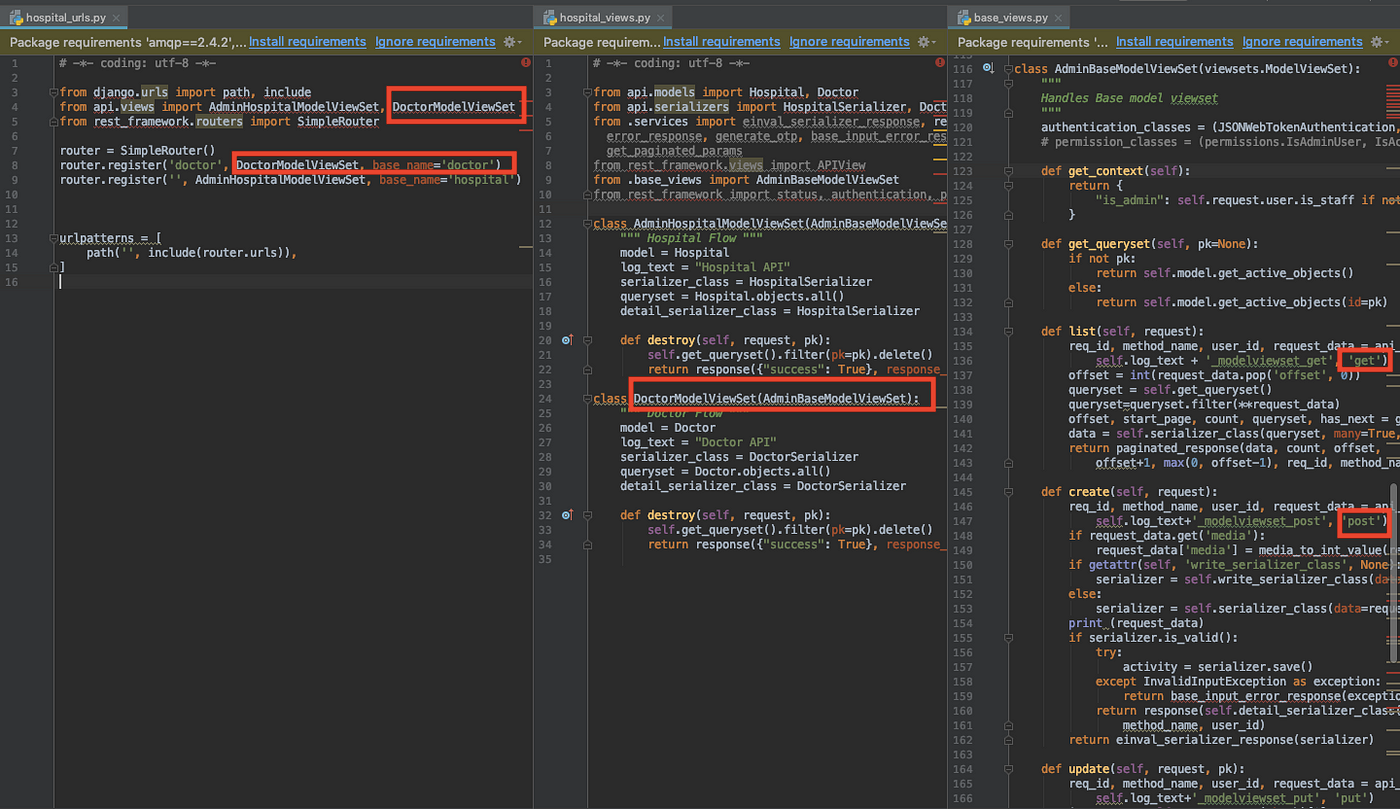Collapse the urlpatterns list fold on line 13
Screen dimensions: 1400x809
click(54, 238)
